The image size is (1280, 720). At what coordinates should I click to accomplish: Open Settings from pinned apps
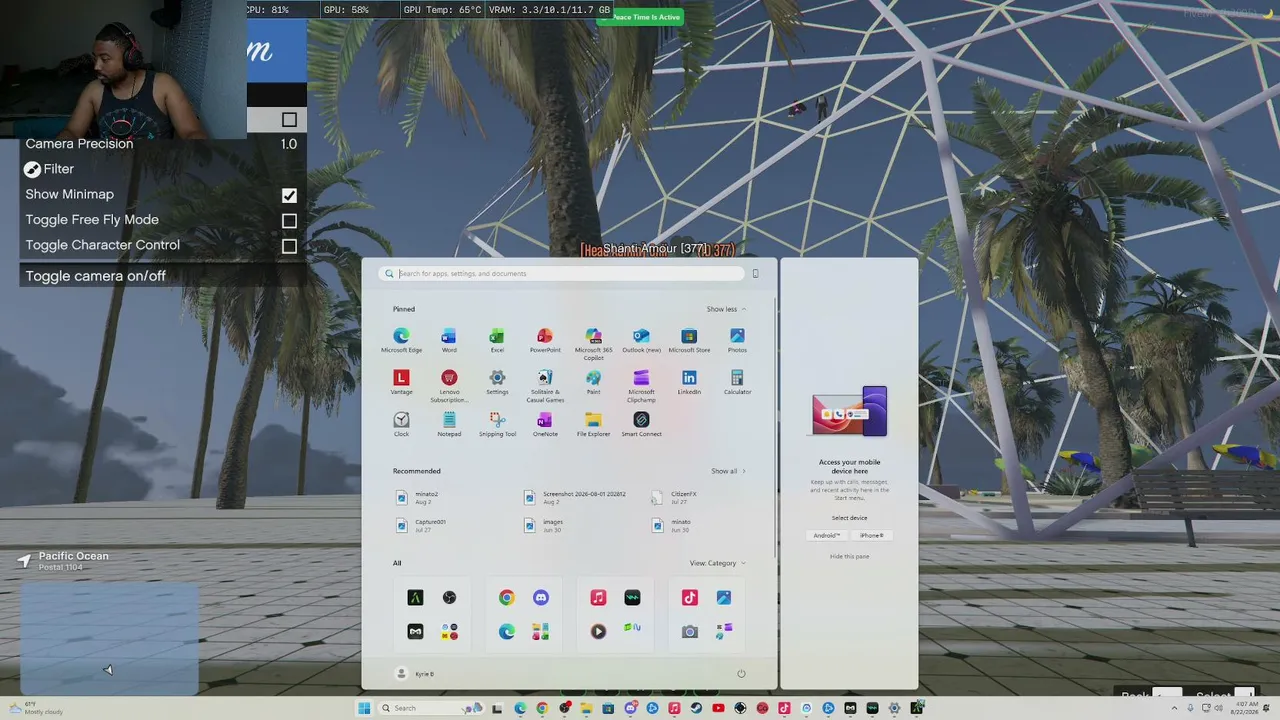point(497,382)
